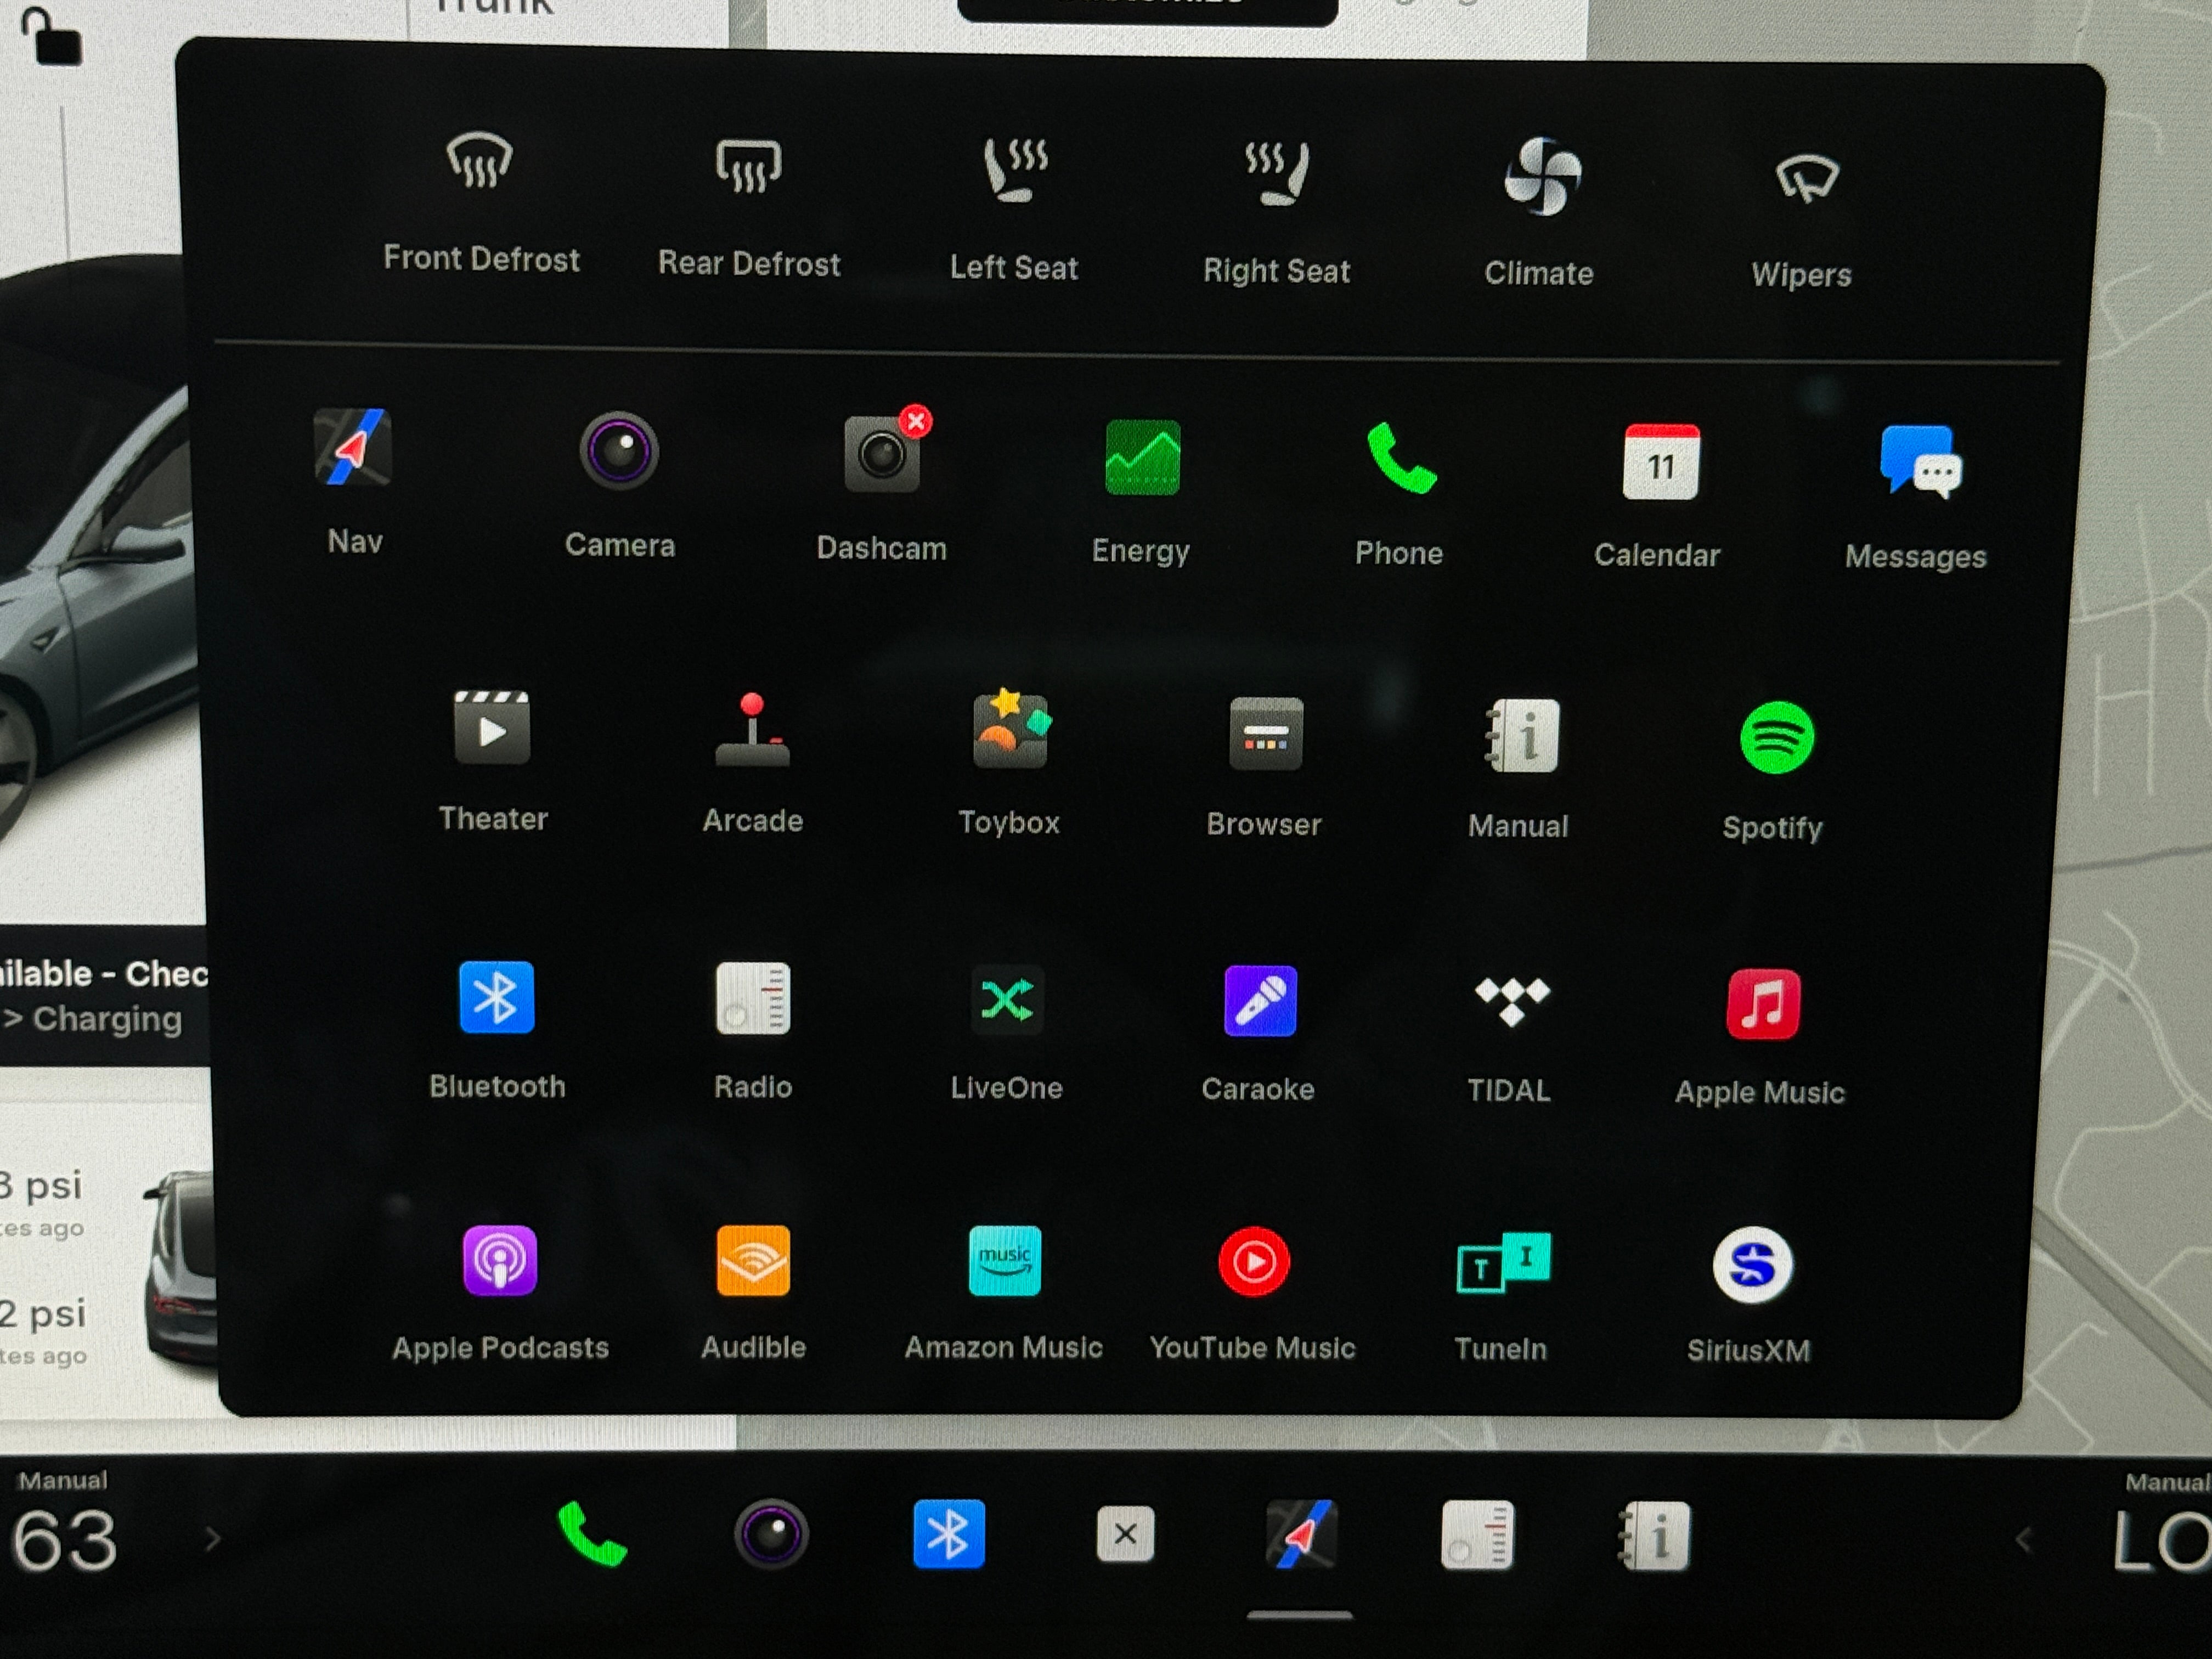Image resolution: width=2212 pixels, height=1659 pixels.
Task: Open the TIDAL app
Action: (1512, 1002)
